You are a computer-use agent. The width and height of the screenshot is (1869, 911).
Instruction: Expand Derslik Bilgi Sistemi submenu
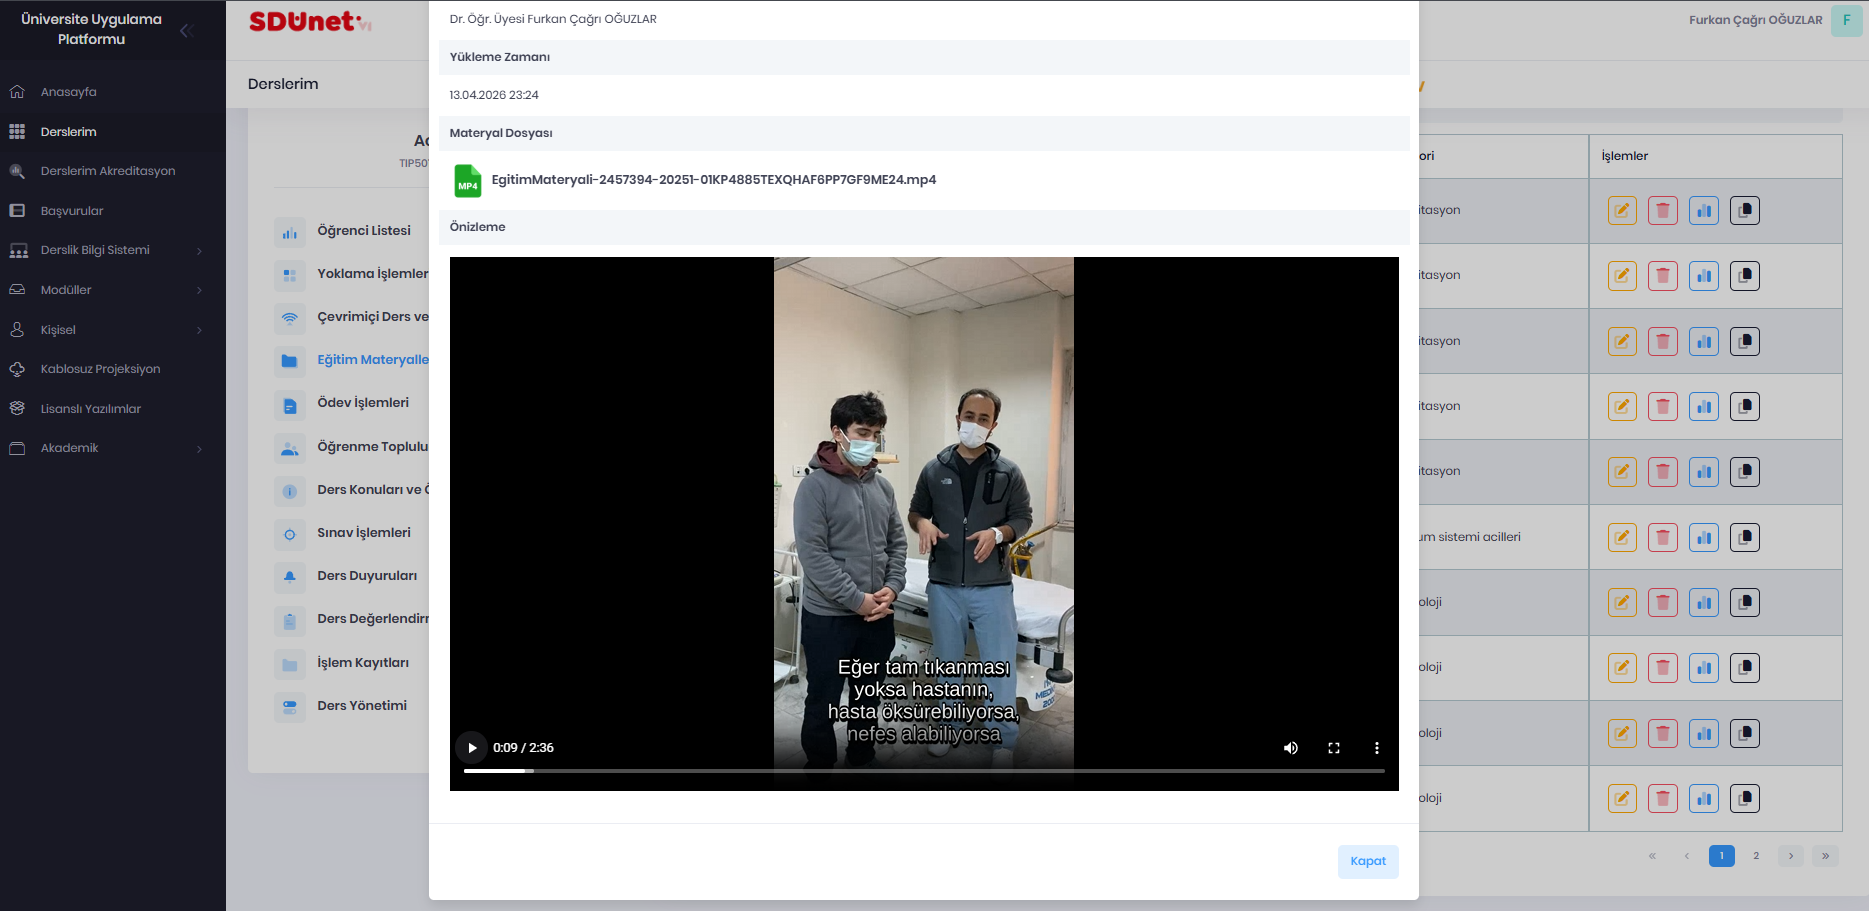click(199, 251)
